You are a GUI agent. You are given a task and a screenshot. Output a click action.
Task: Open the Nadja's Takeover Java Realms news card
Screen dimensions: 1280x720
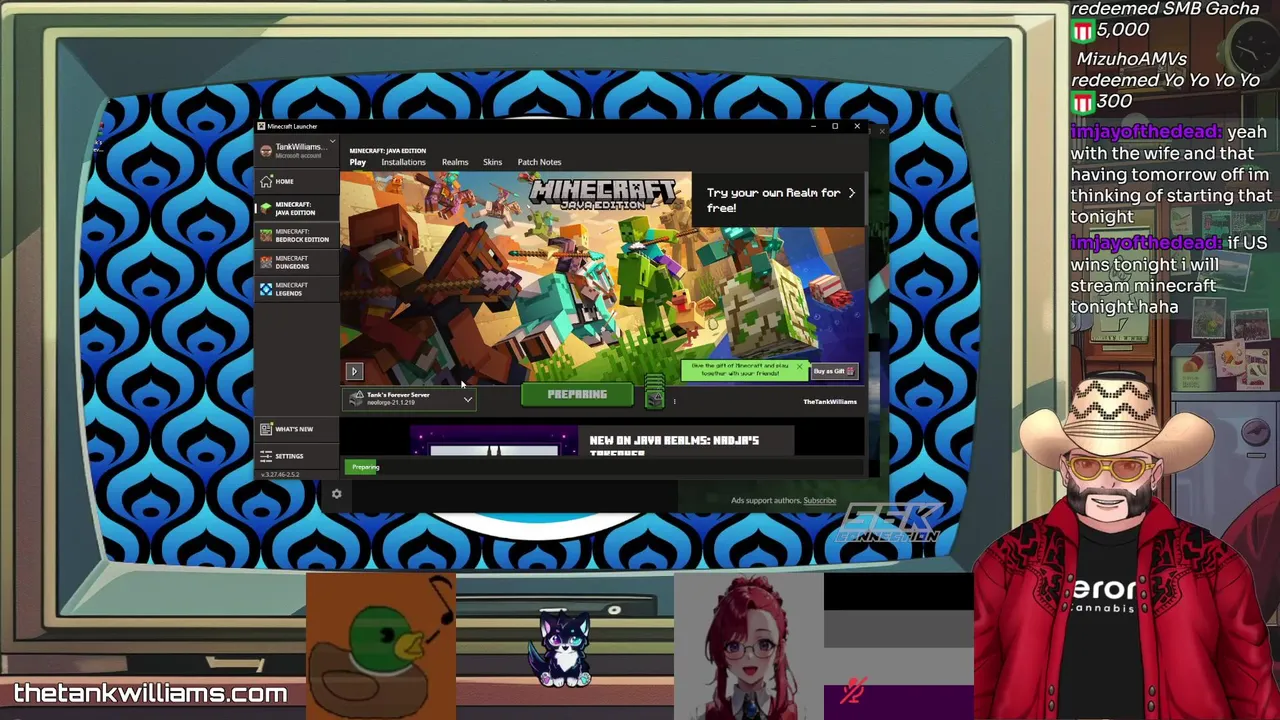[601, 441]
